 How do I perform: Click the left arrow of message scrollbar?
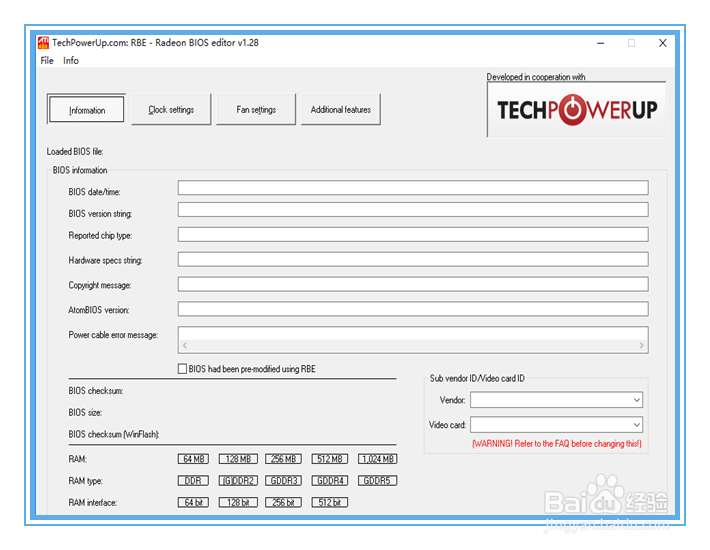185,345
